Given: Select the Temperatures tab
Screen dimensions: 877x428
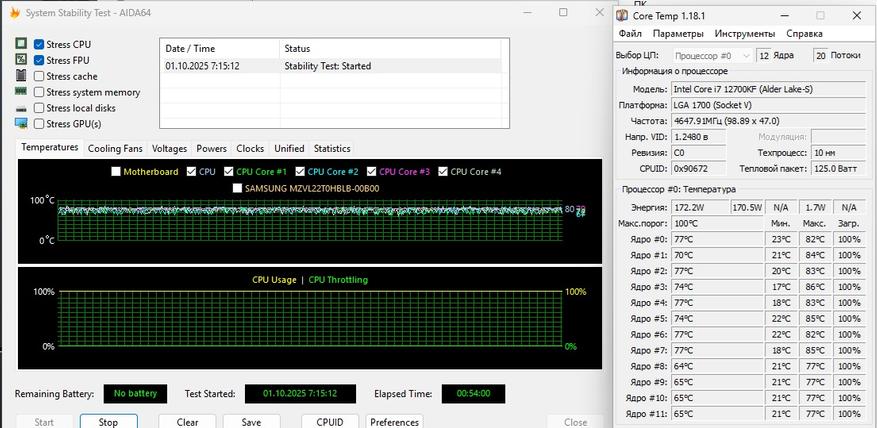Looking at the screenshot, I should 49,147.
